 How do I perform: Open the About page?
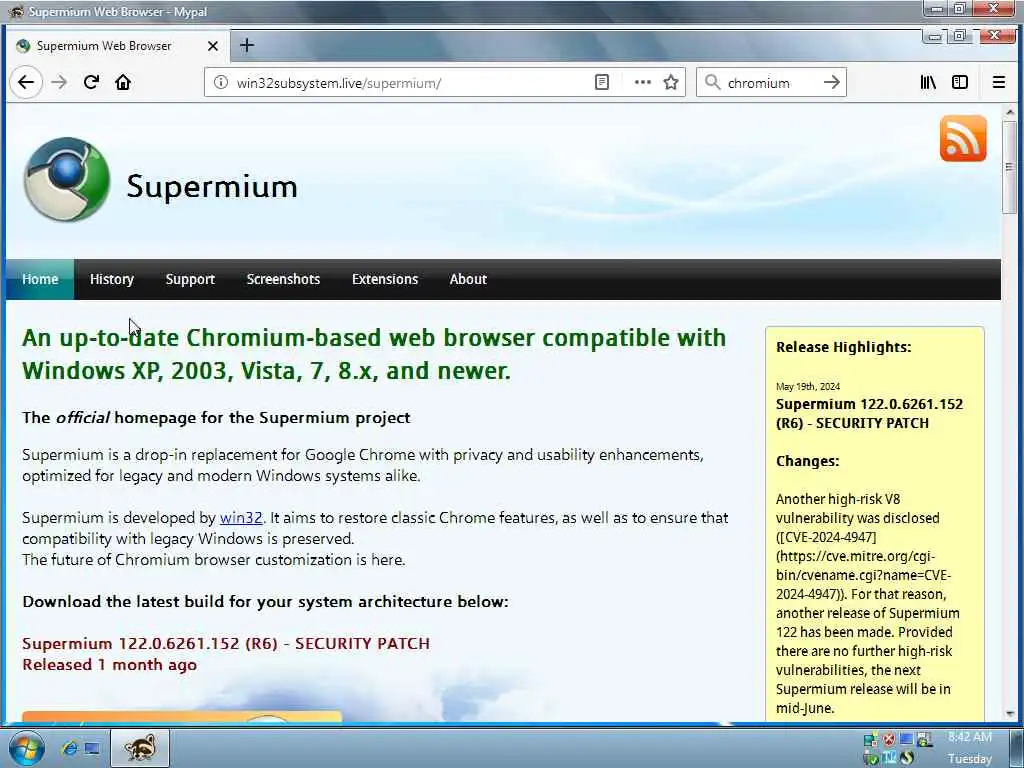tap(468, 279)
